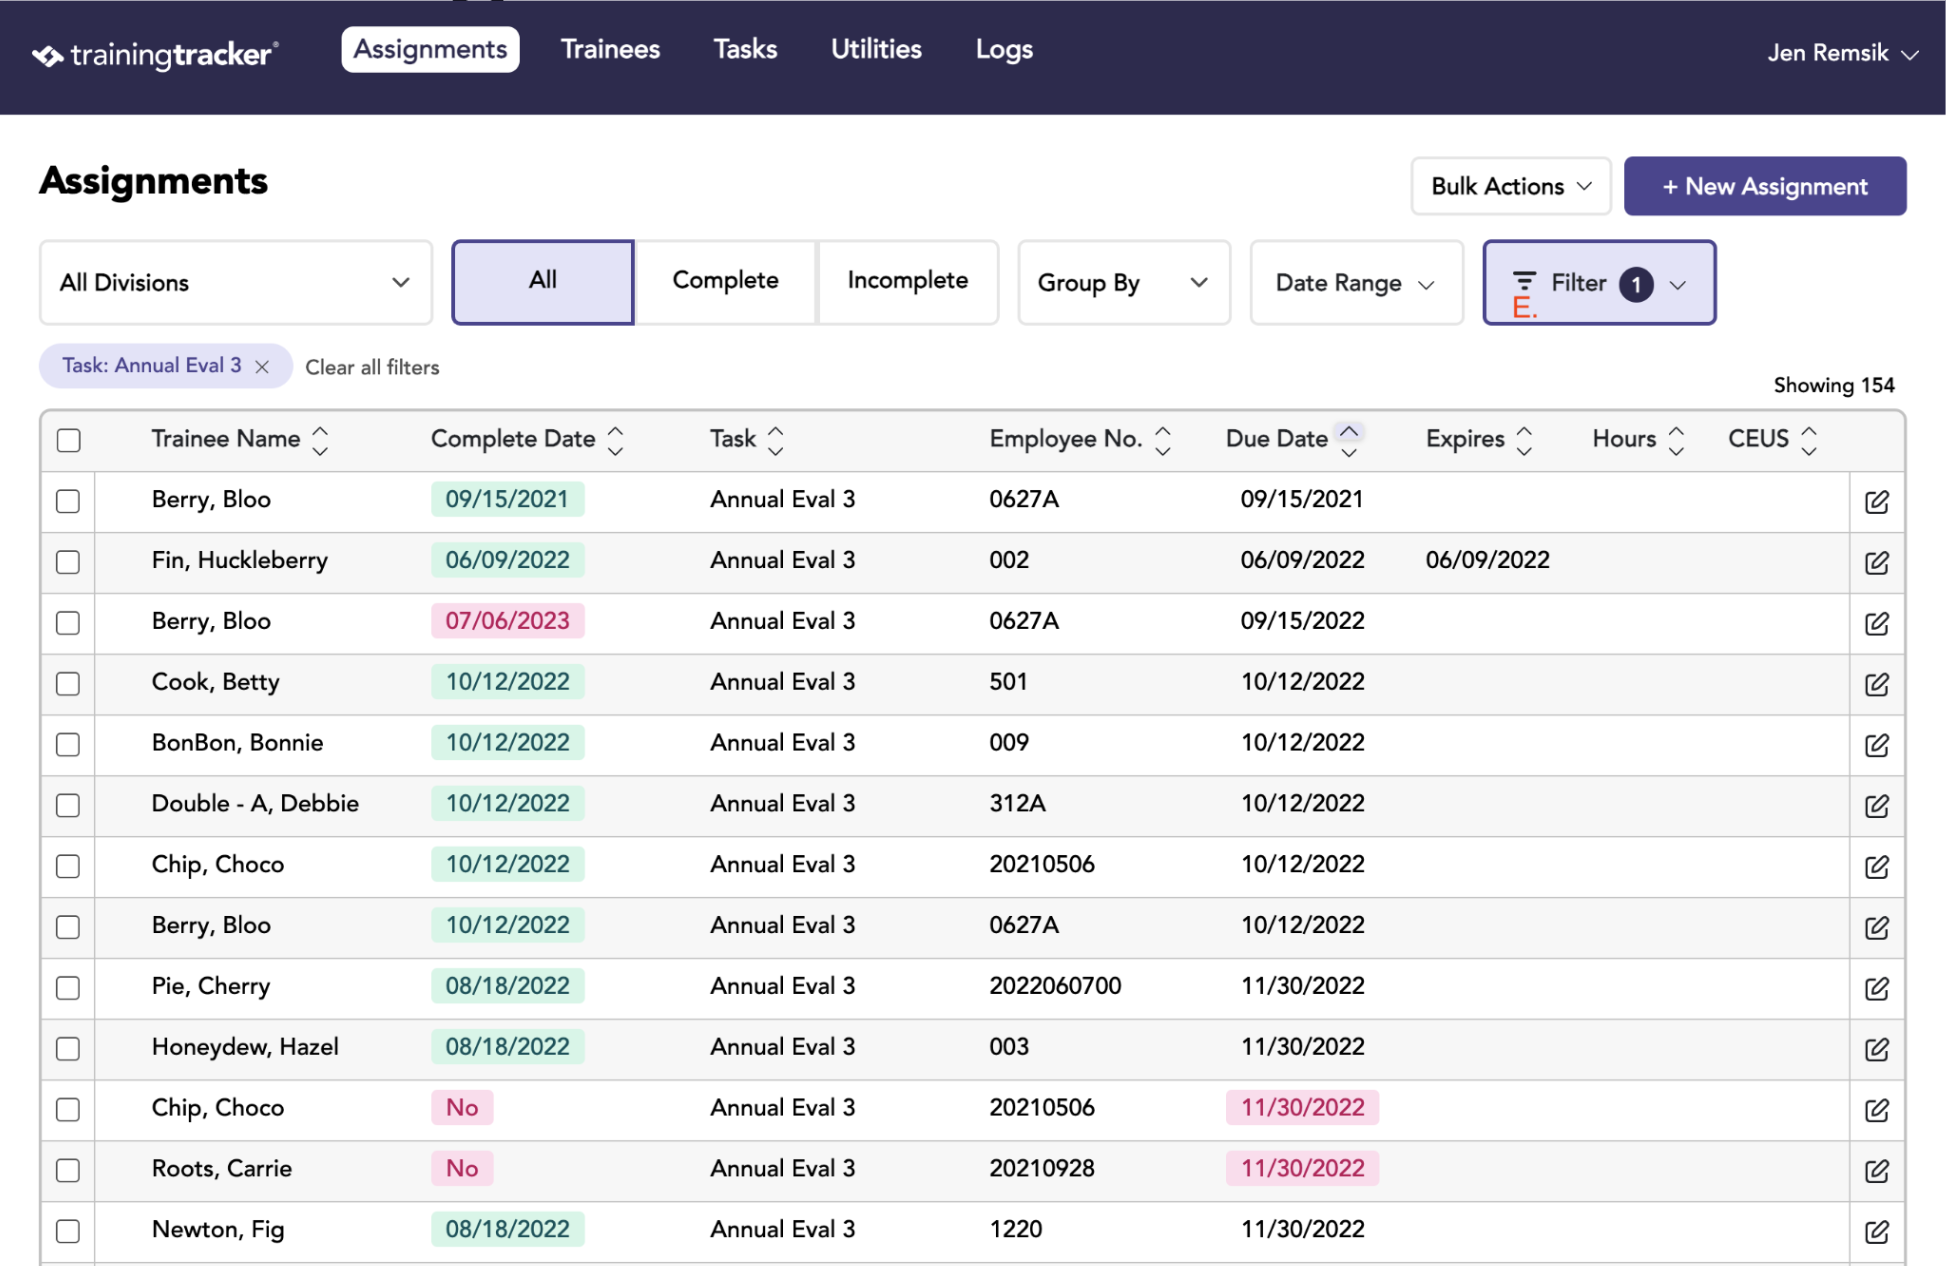
Task: Sort by Employee No. column arrows
Action: [1163, 440]
